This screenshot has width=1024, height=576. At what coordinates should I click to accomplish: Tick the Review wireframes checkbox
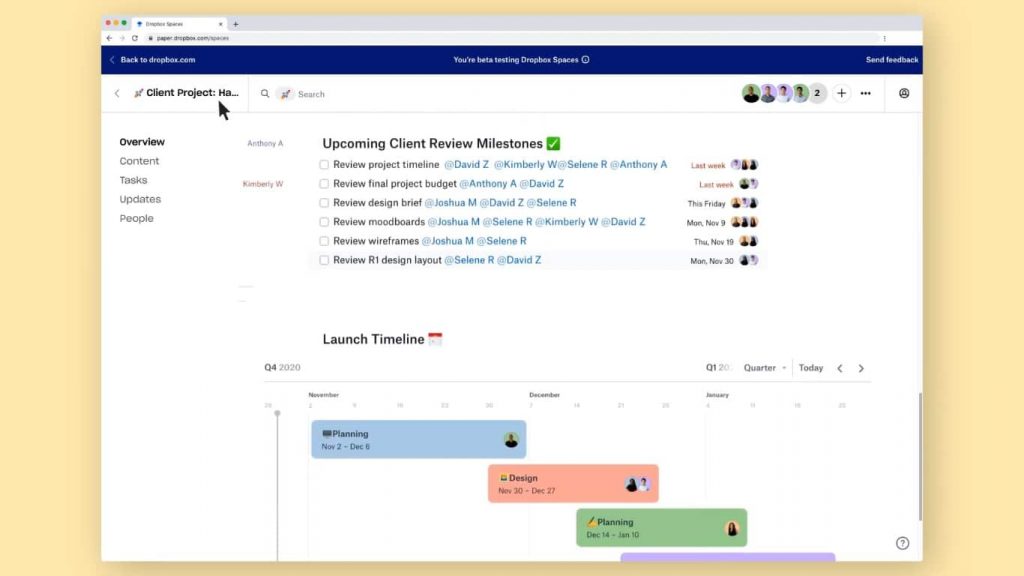(x=324, y=241)
